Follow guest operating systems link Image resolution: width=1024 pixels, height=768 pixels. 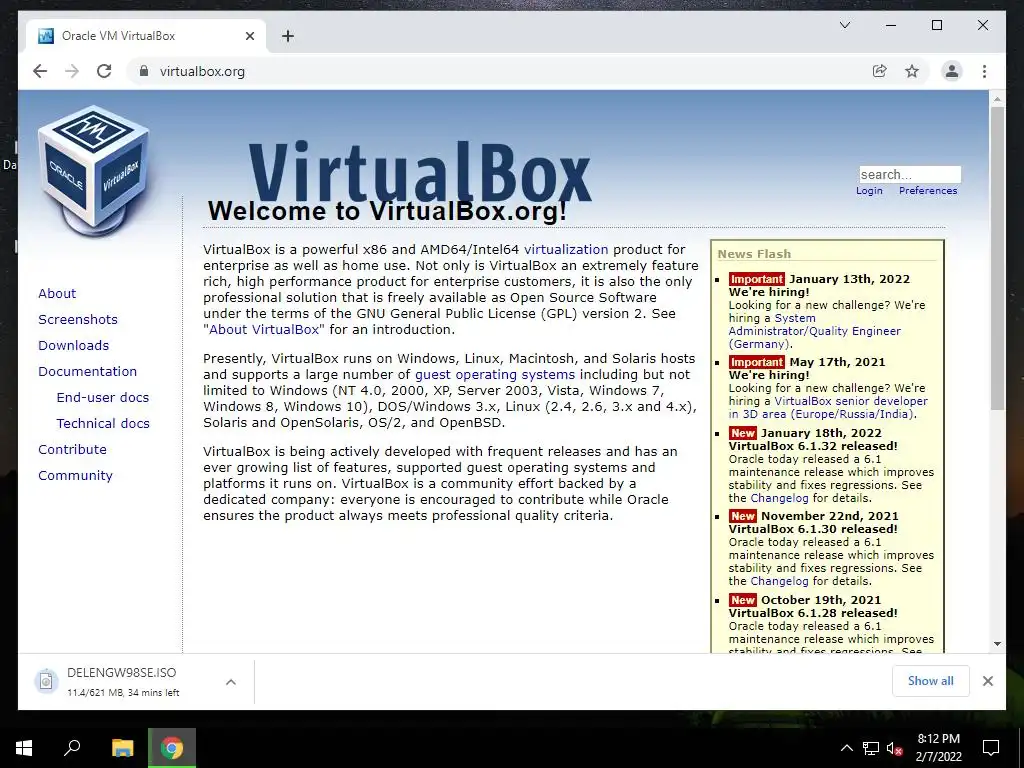tap(495, 375)
